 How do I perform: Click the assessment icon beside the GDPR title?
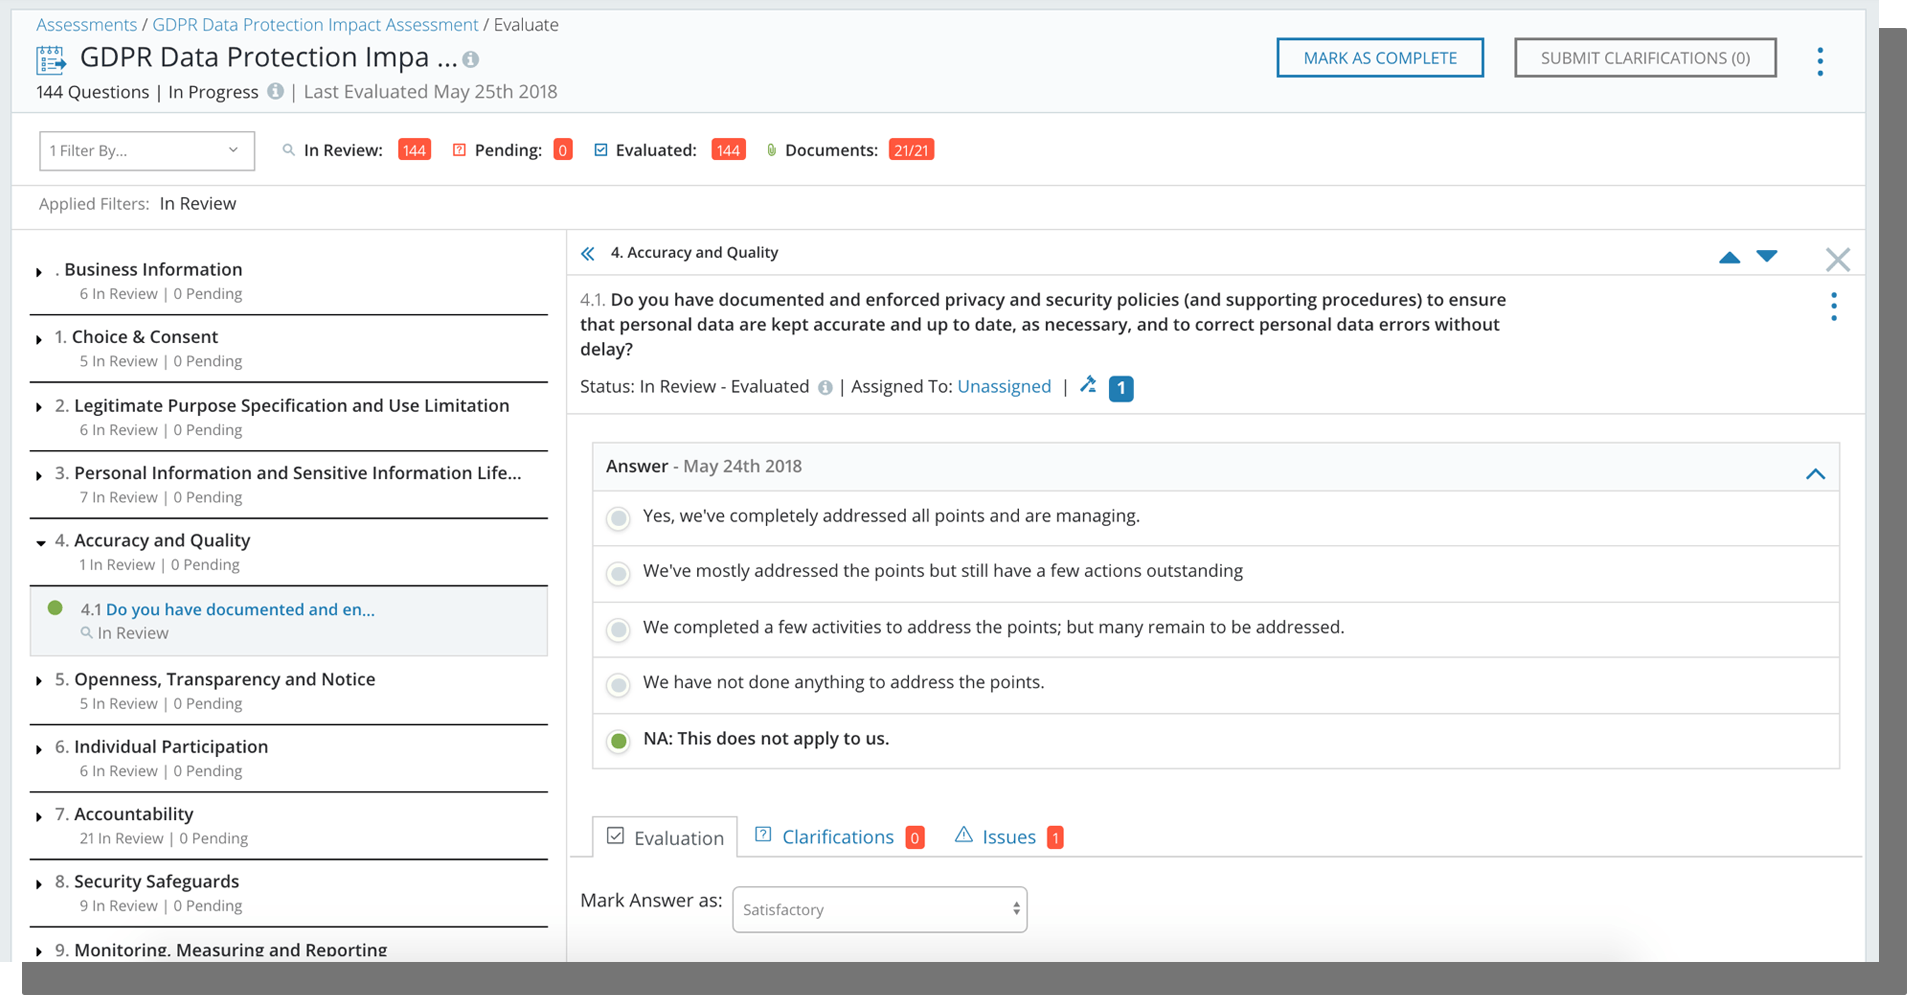pos(51,60)
